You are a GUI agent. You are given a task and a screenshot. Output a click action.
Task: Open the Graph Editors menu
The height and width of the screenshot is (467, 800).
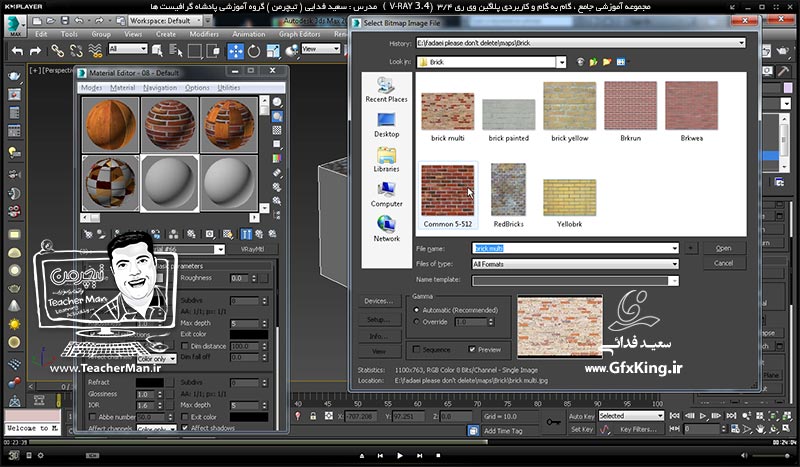coord(299,34)
